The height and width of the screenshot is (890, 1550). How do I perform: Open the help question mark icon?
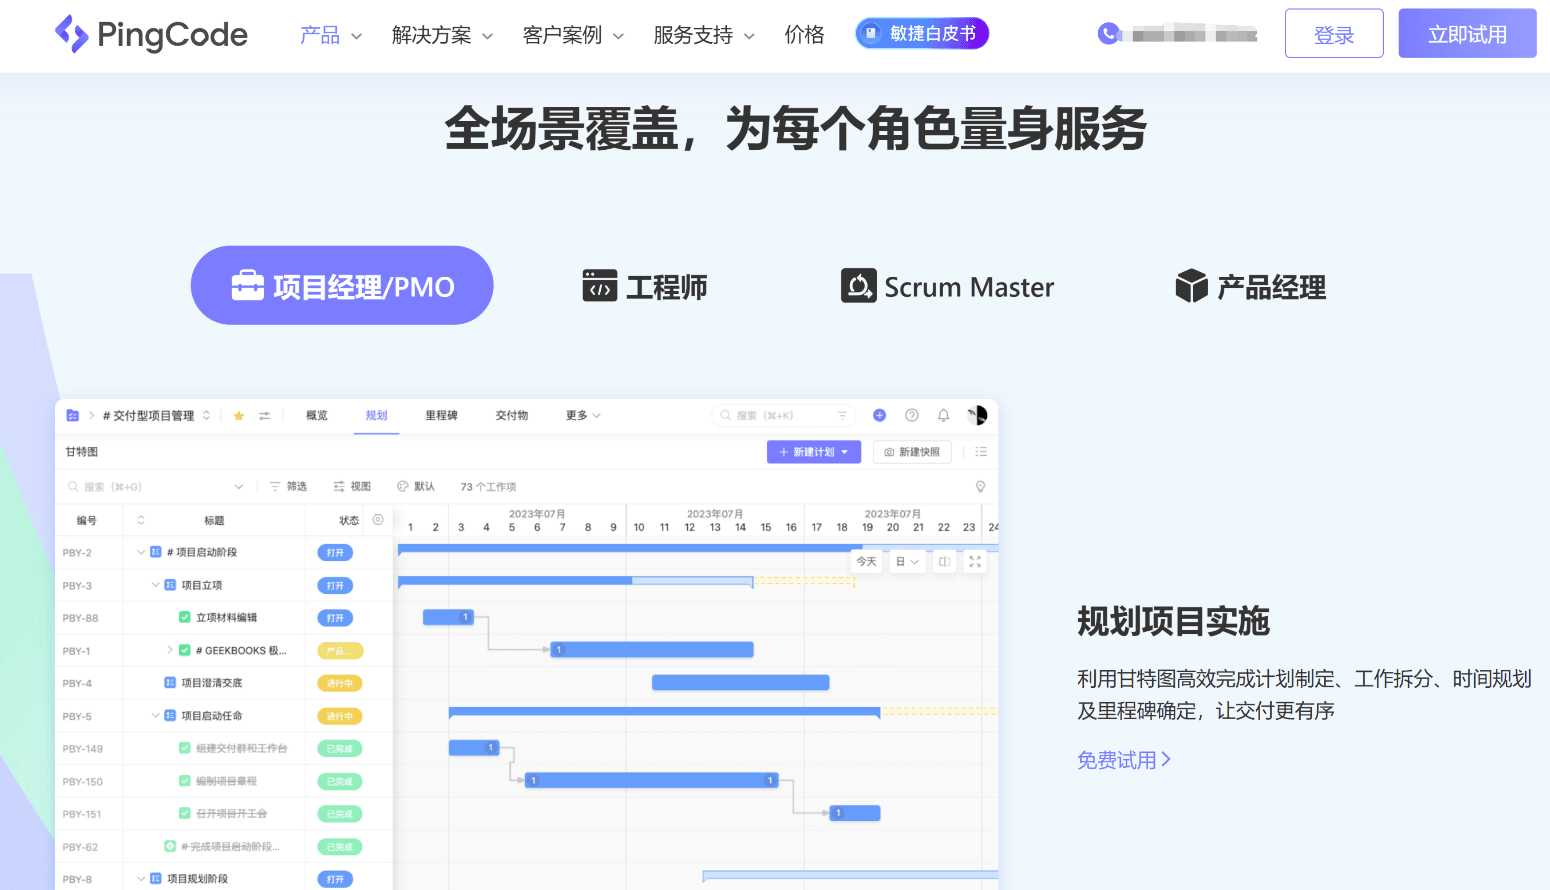(912, 415)
